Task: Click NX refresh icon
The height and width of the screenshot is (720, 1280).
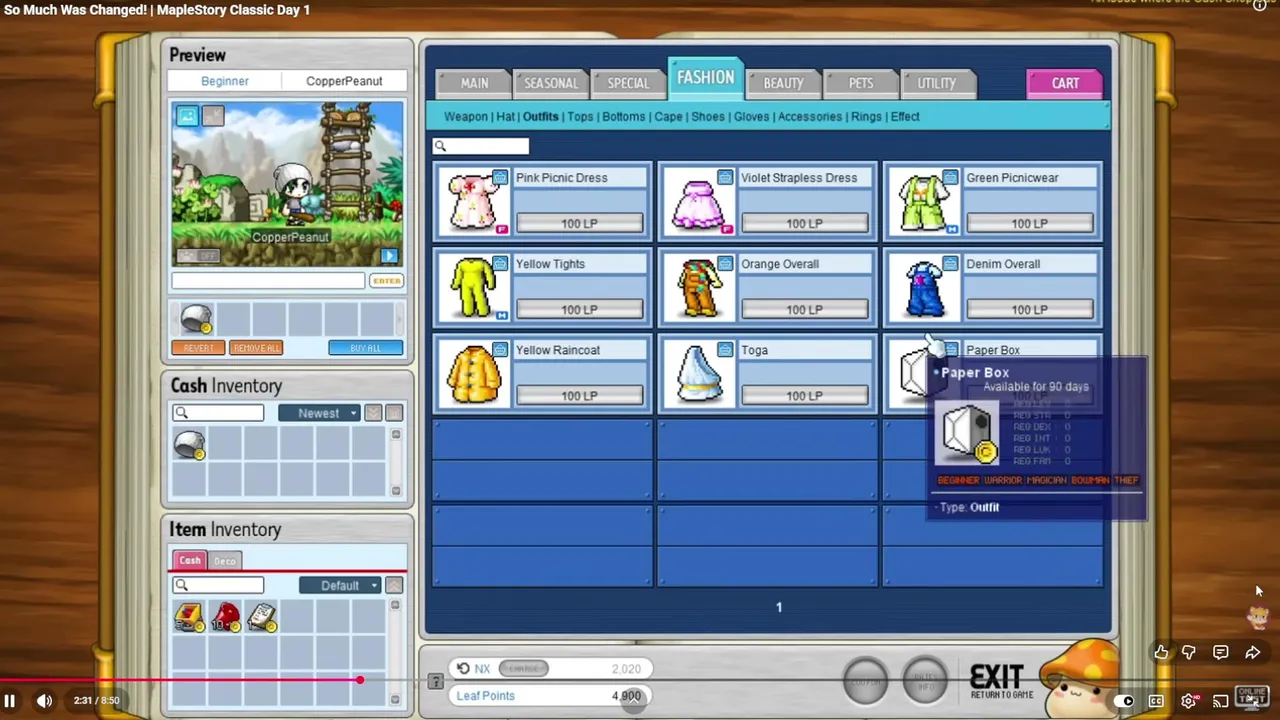Action: 462,669
